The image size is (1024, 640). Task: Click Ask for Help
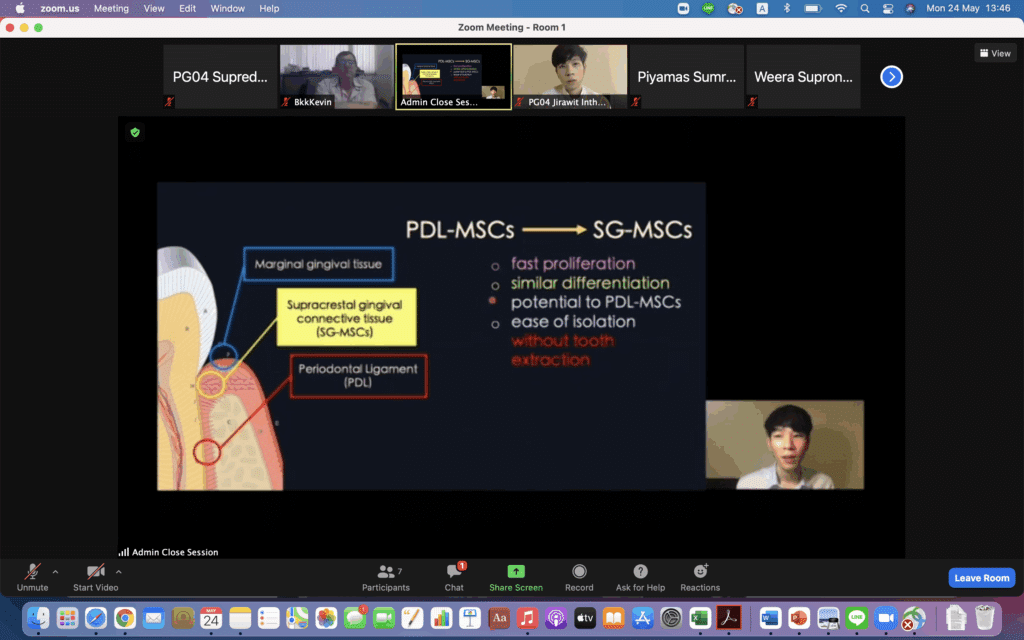click(x=640, y=577)
